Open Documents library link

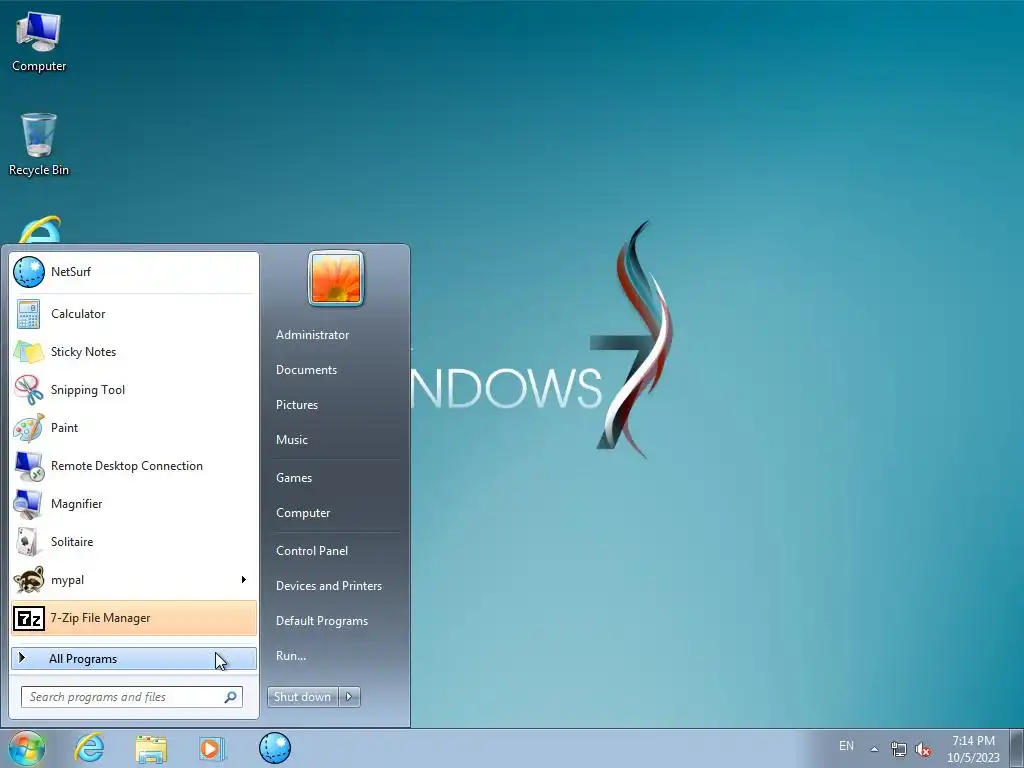pyautogui.click(x=306, y=370)
